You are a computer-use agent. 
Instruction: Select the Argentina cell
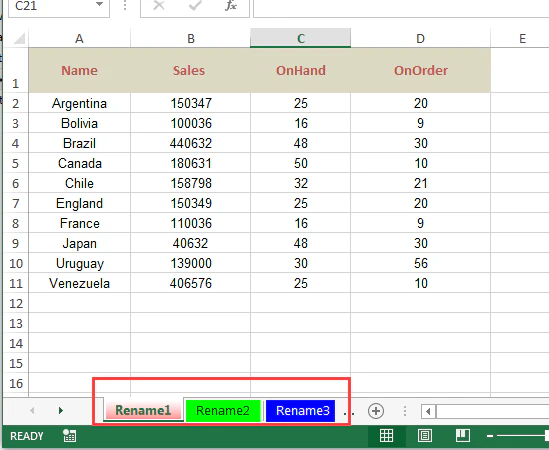click(79, 103)
